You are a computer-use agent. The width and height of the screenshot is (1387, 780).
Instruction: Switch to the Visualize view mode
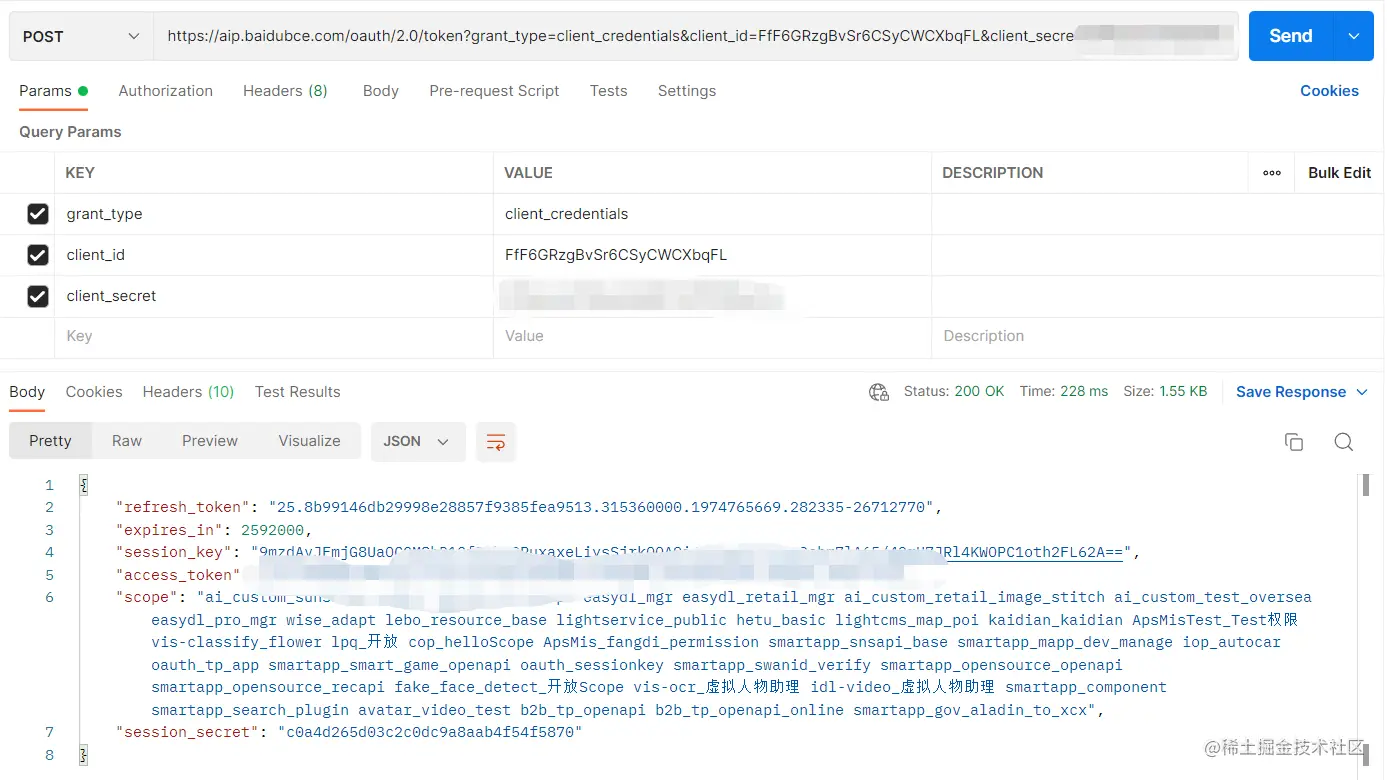pyautogui.click(x=309, y=441)
